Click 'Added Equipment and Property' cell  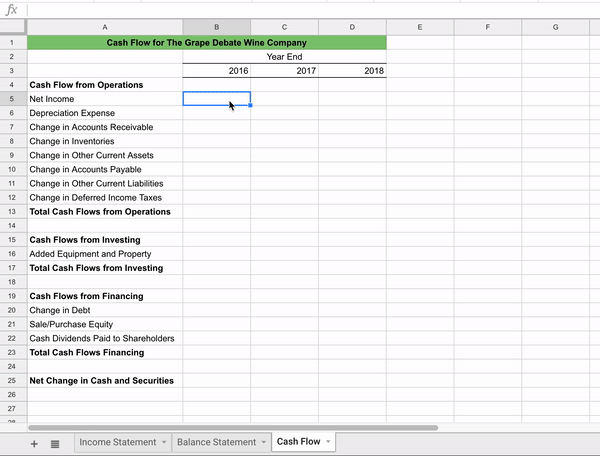pyautogui.click(x=105, y=254)
